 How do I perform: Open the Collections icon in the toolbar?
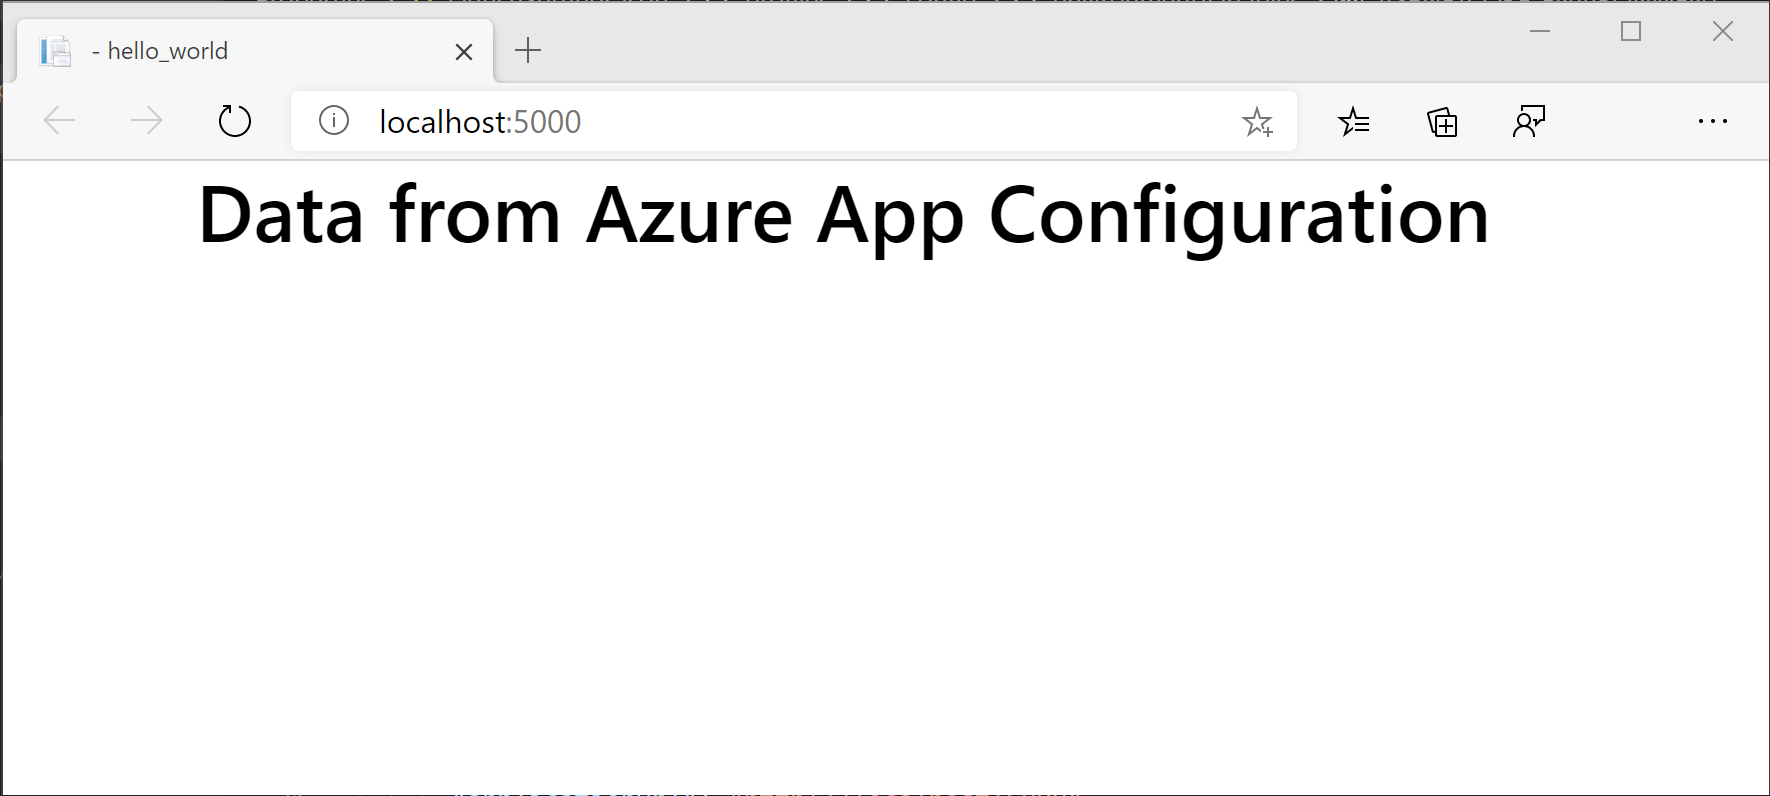click(x=1442, y=121)
